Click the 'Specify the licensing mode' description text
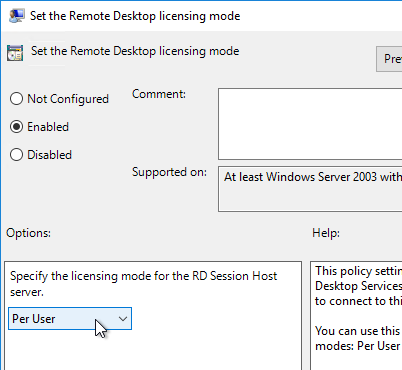This screenshot has height=370, width=402. [143, 284]
